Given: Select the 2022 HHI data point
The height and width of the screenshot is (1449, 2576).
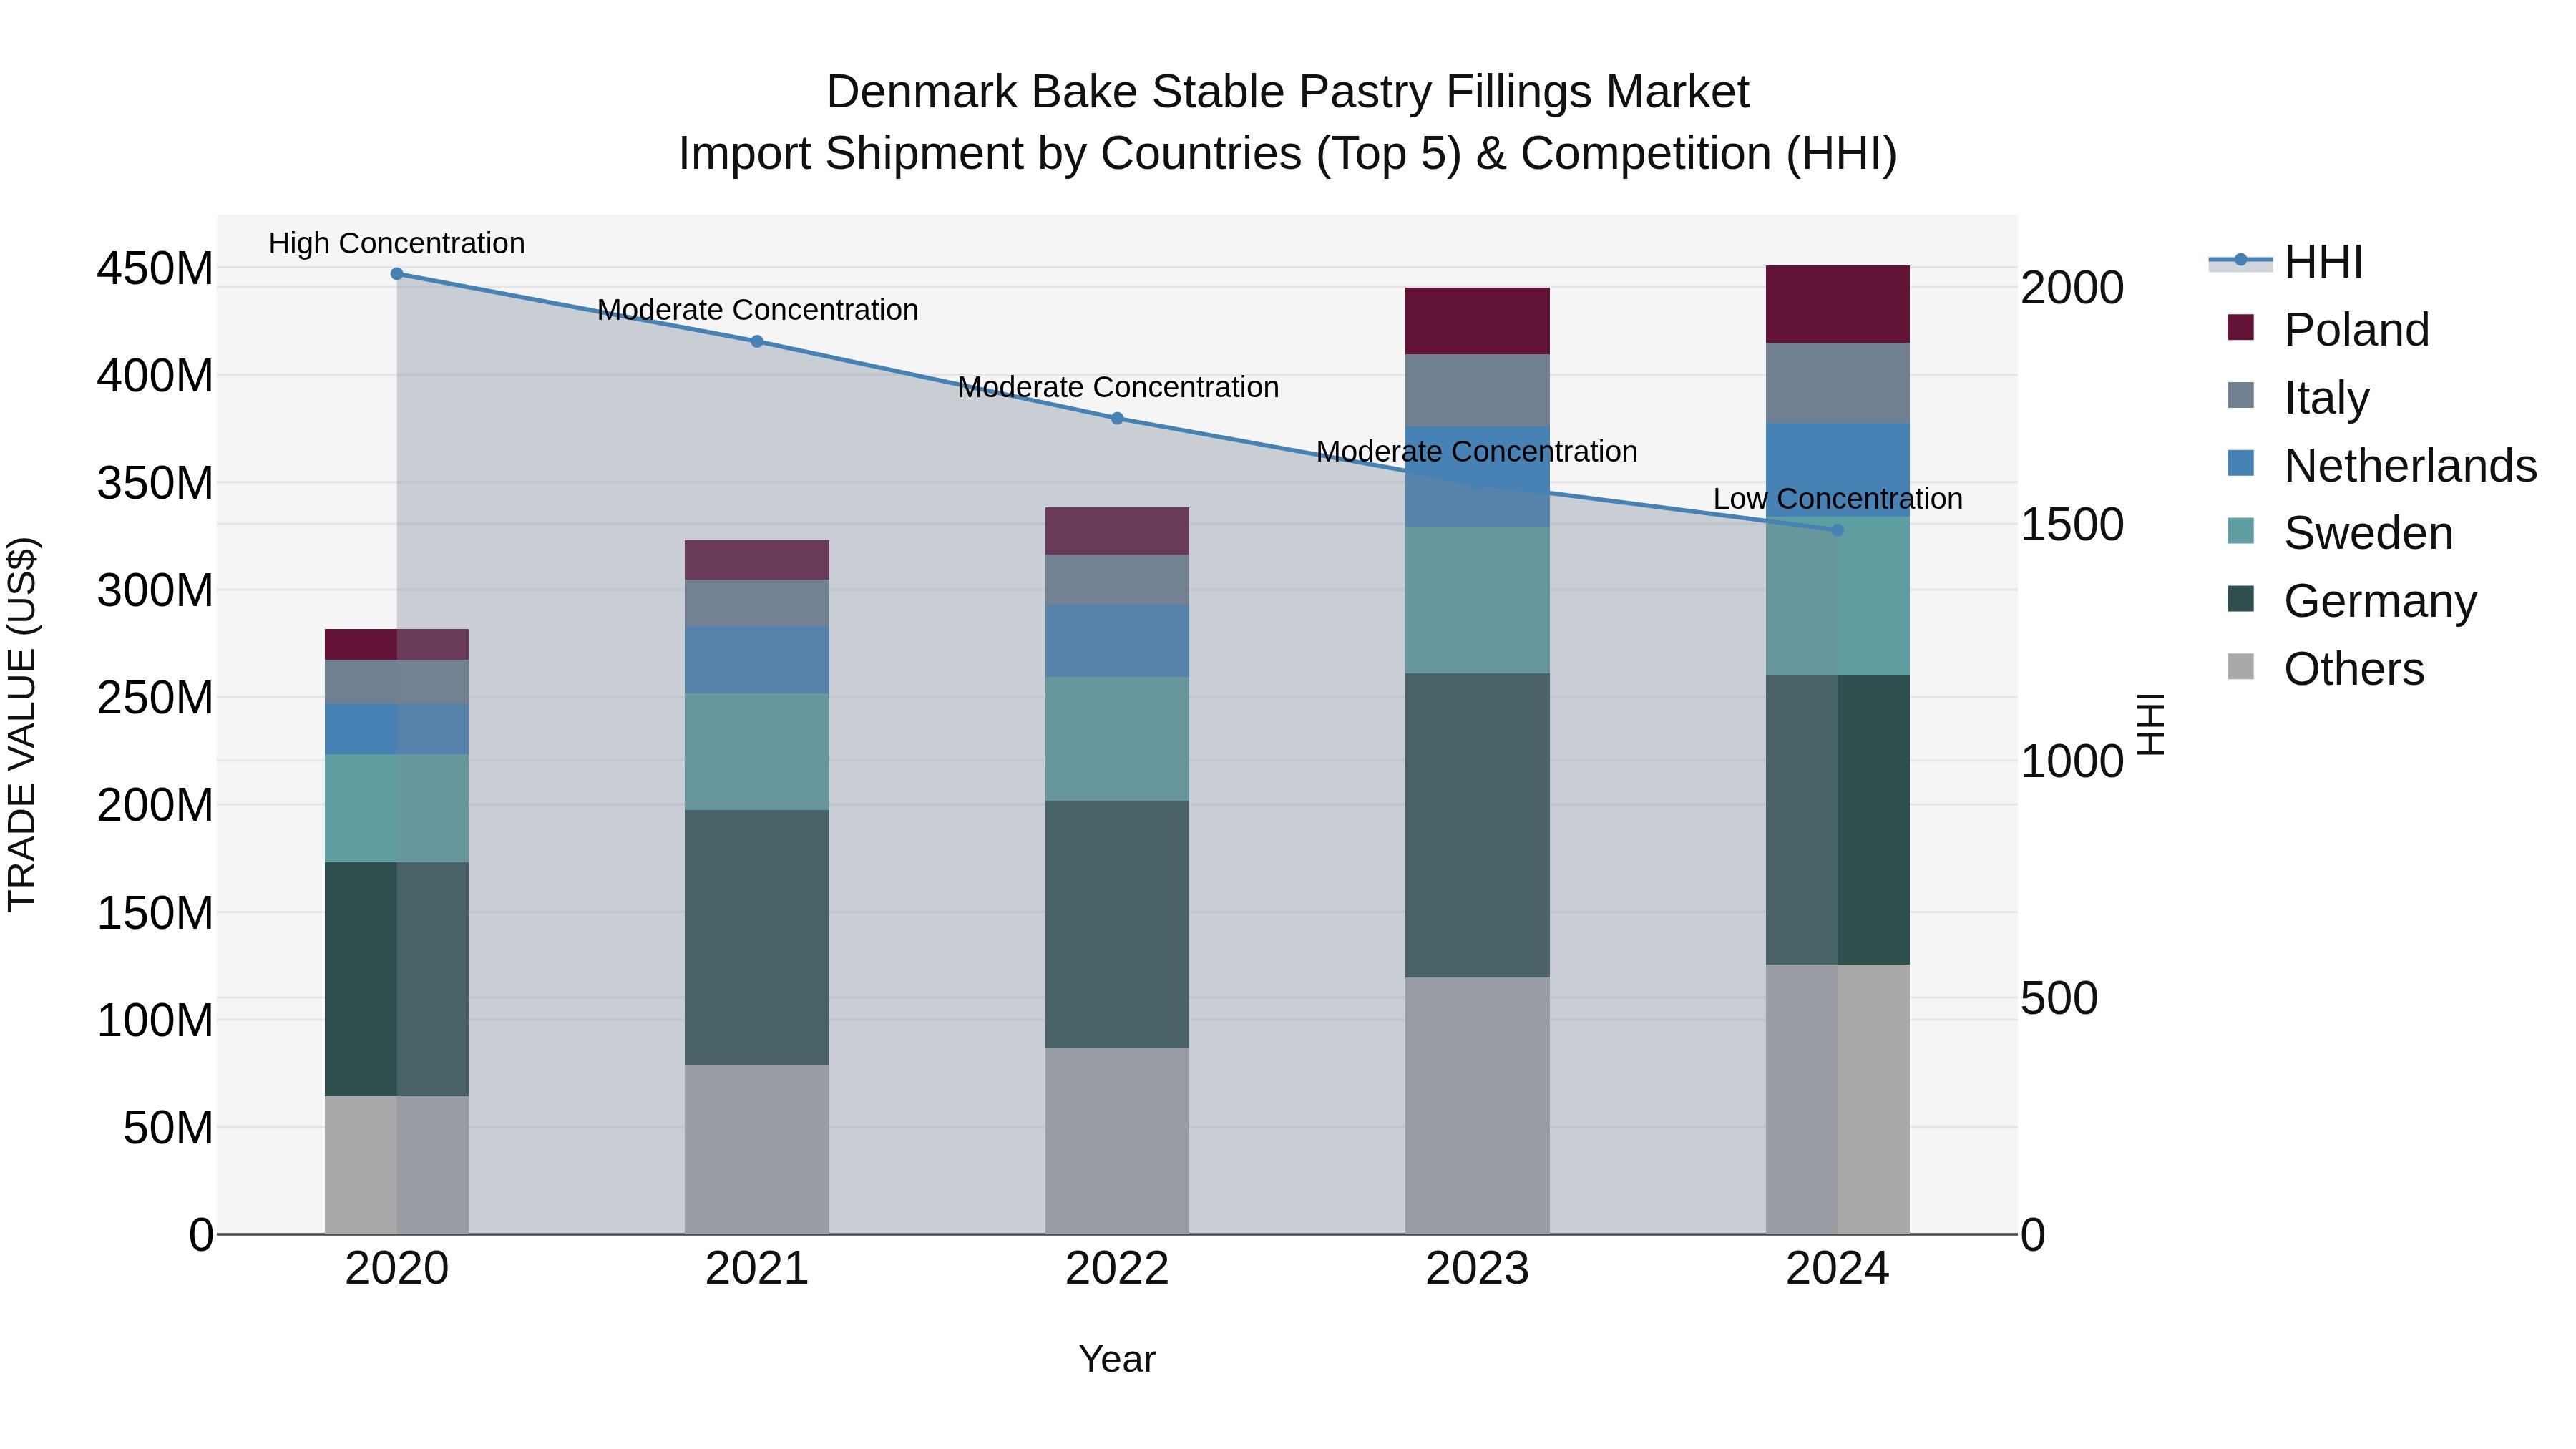Looking at the screenshot, I should [x=1117, y=419].
